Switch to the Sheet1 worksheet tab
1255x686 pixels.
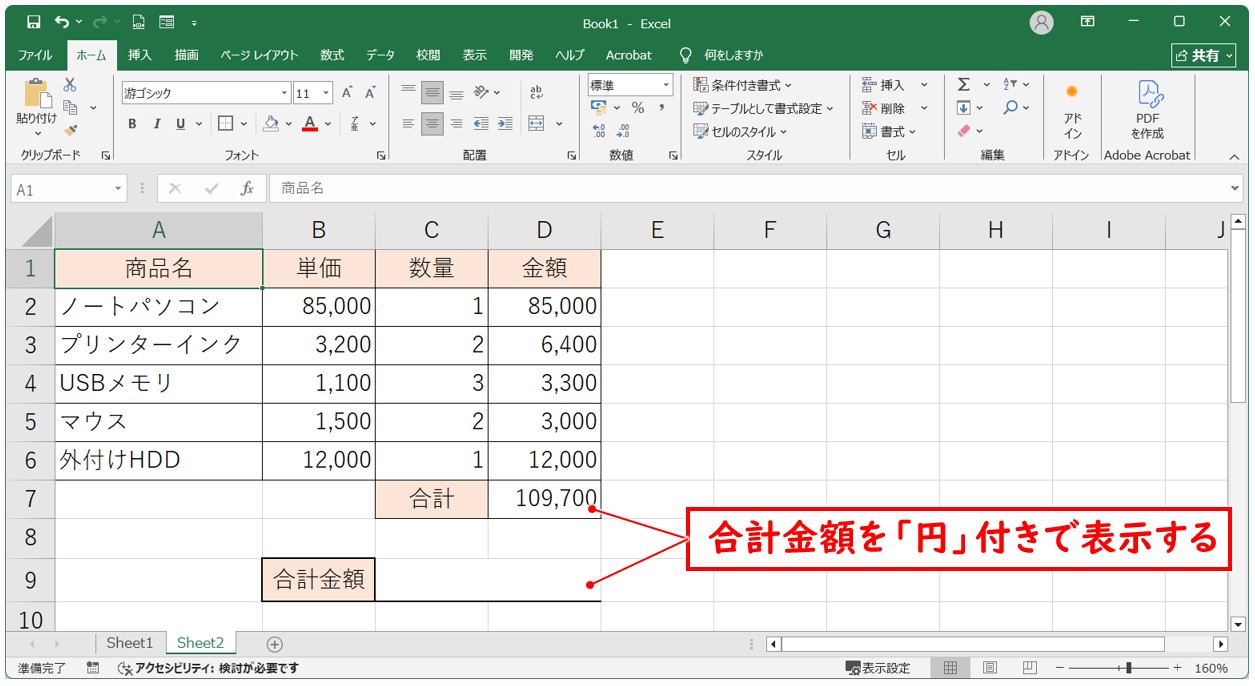pos(130,643)
